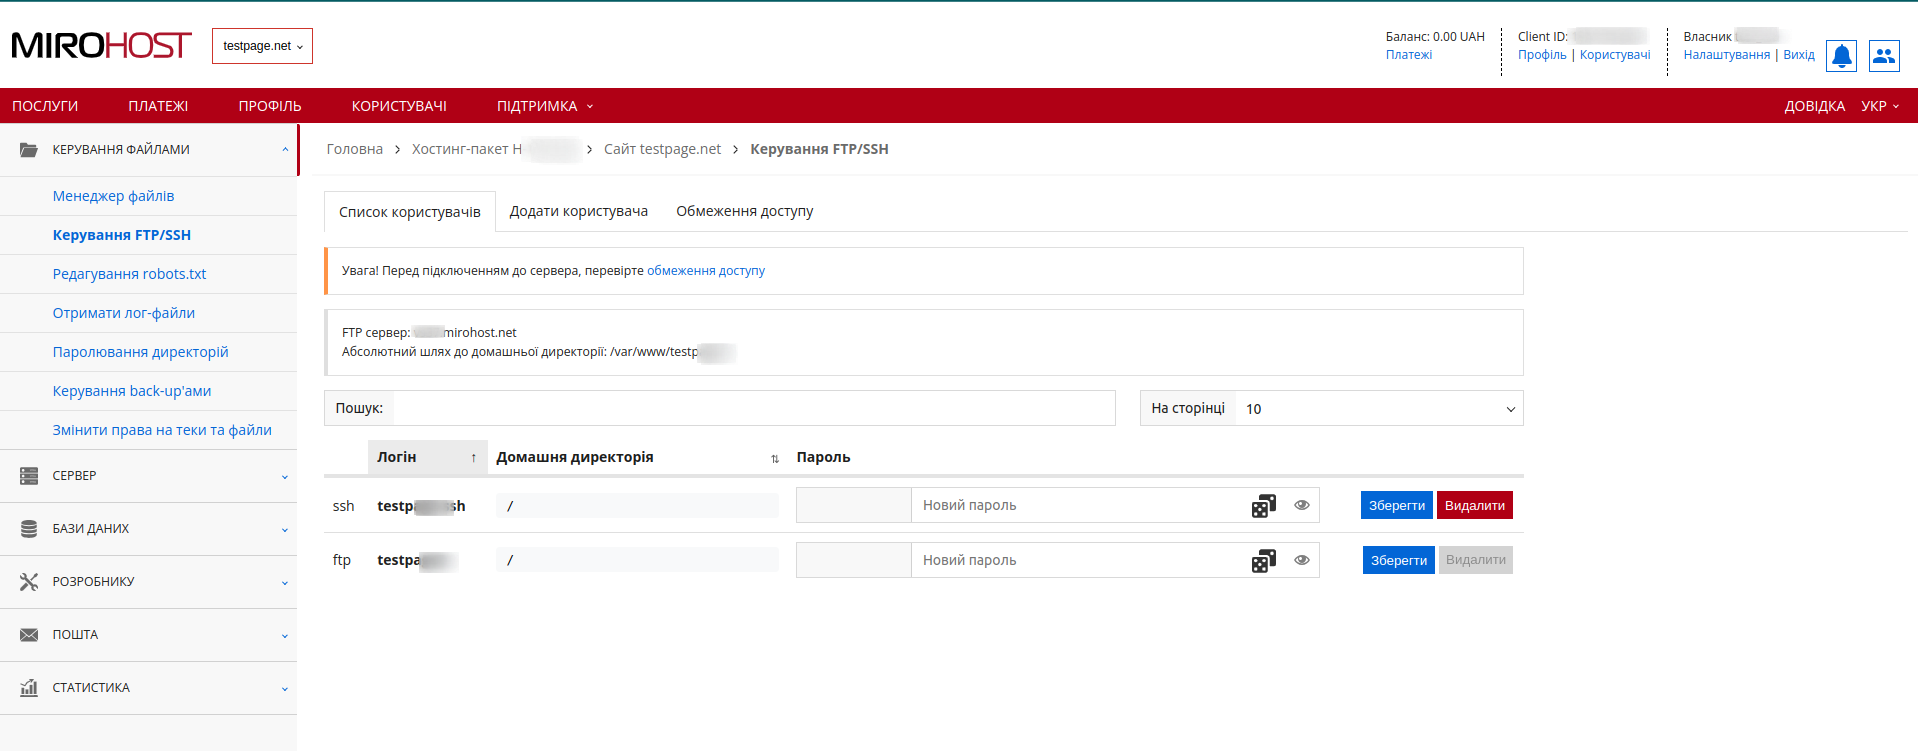Focus the Пошук search field
1918x751 pixels.
click(754, 408)
